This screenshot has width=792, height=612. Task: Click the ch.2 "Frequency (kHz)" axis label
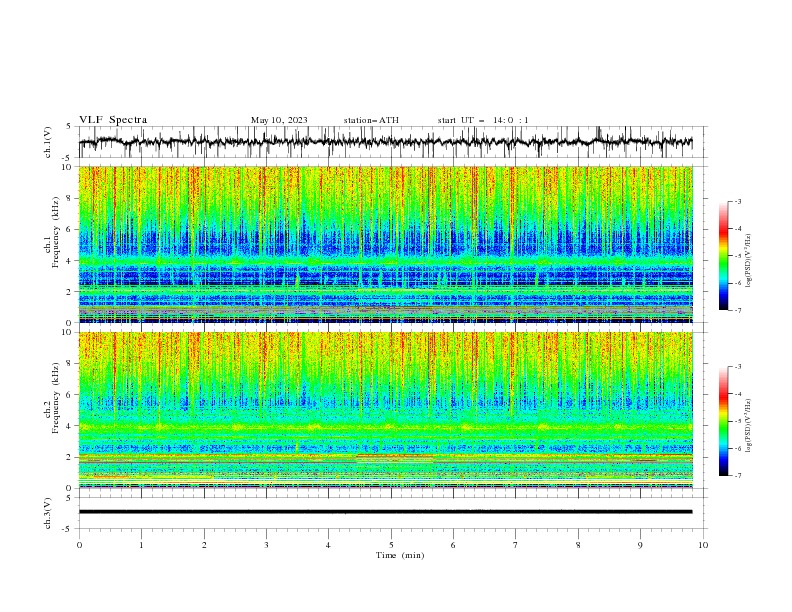pyautogui.click(x=56, y=398)
